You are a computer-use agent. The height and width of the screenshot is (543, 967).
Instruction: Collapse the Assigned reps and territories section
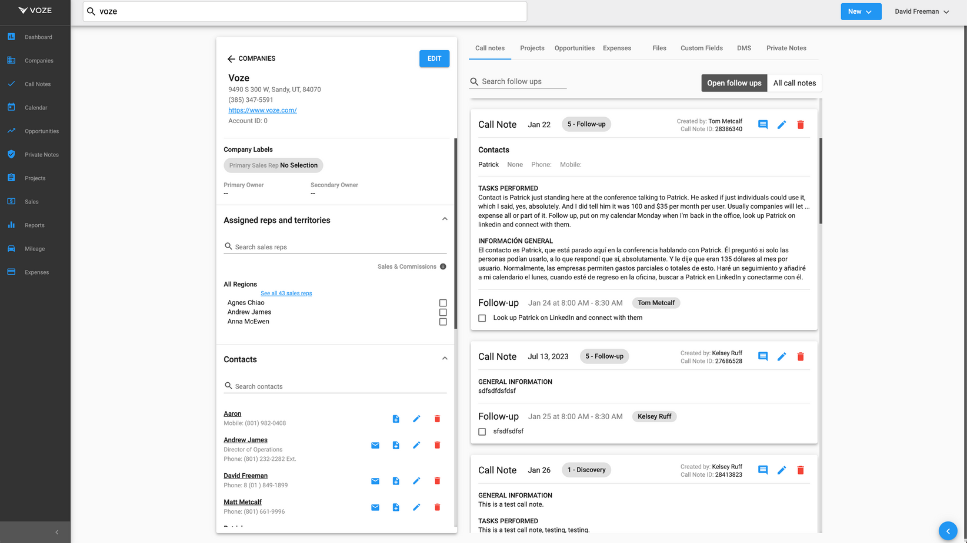pyautogui.click(x=445, y=219)
